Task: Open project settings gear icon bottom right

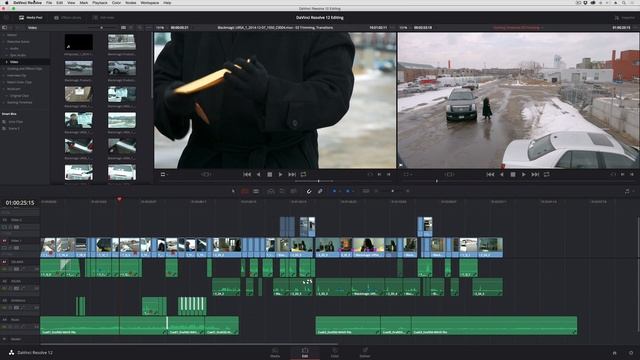Action: [x=631, y=353]
